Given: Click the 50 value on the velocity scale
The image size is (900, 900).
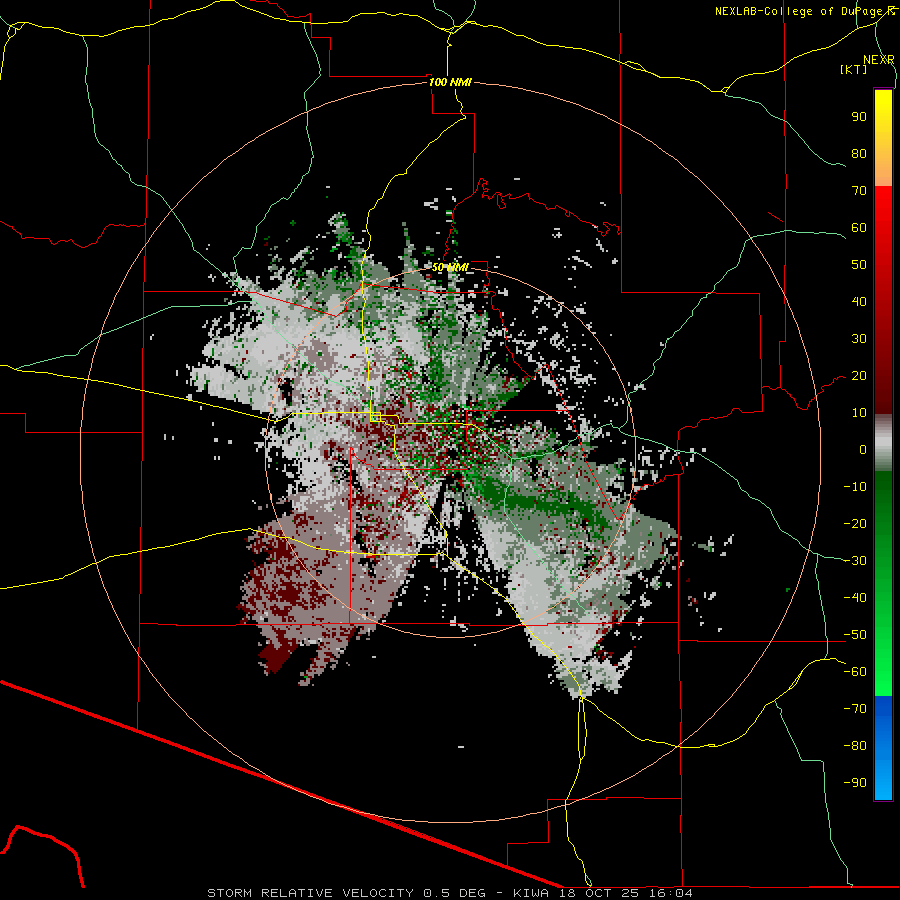Looking at the screenshot, I should coord(859,265).
